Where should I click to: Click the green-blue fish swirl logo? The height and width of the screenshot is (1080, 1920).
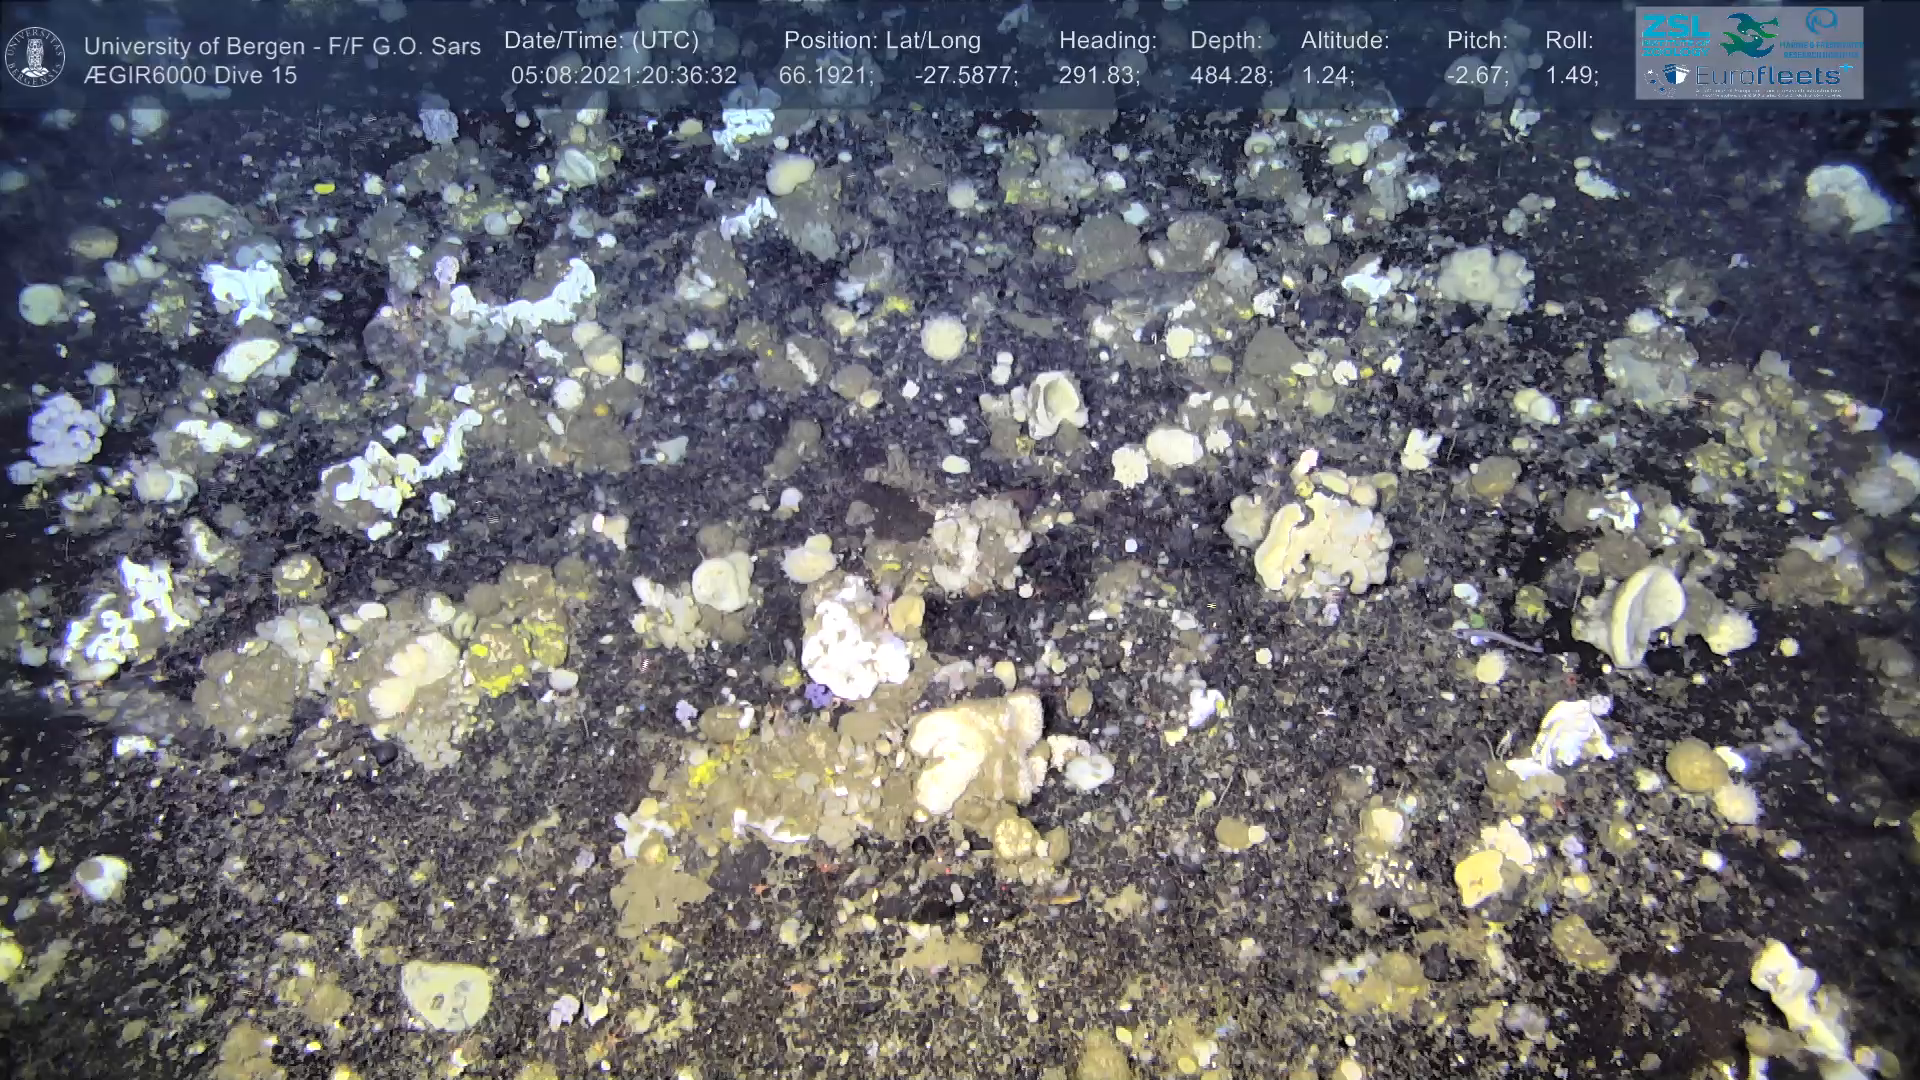(x=1748, y=36)
